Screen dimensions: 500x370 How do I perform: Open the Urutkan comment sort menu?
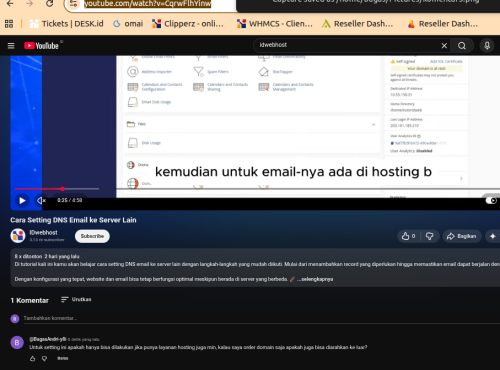click(x=76, y=300)
